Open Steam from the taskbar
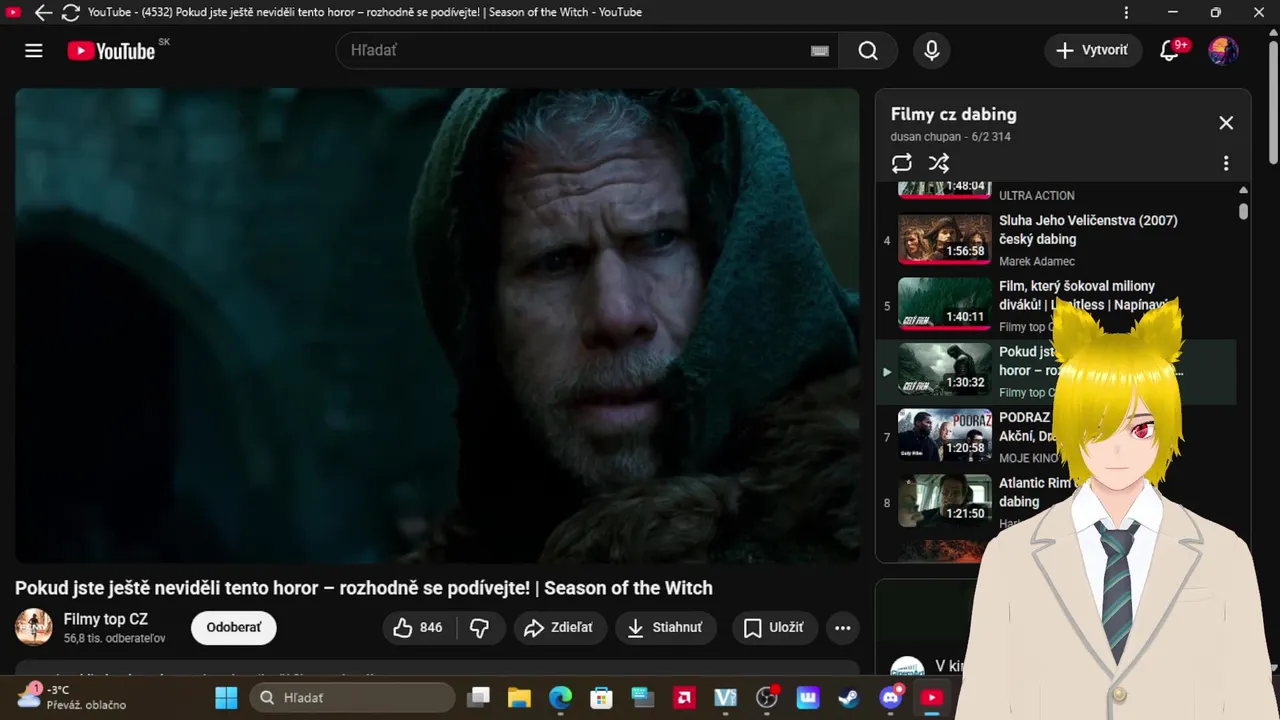 pos(848,697)
